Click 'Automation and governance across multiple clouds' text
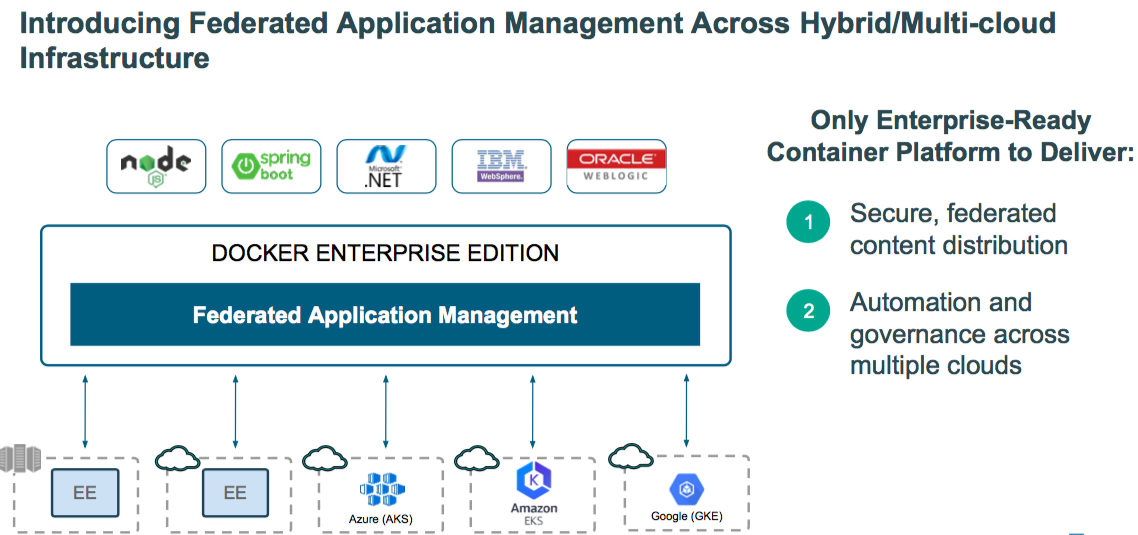The image size is (1138, 535). pos(959,333)
